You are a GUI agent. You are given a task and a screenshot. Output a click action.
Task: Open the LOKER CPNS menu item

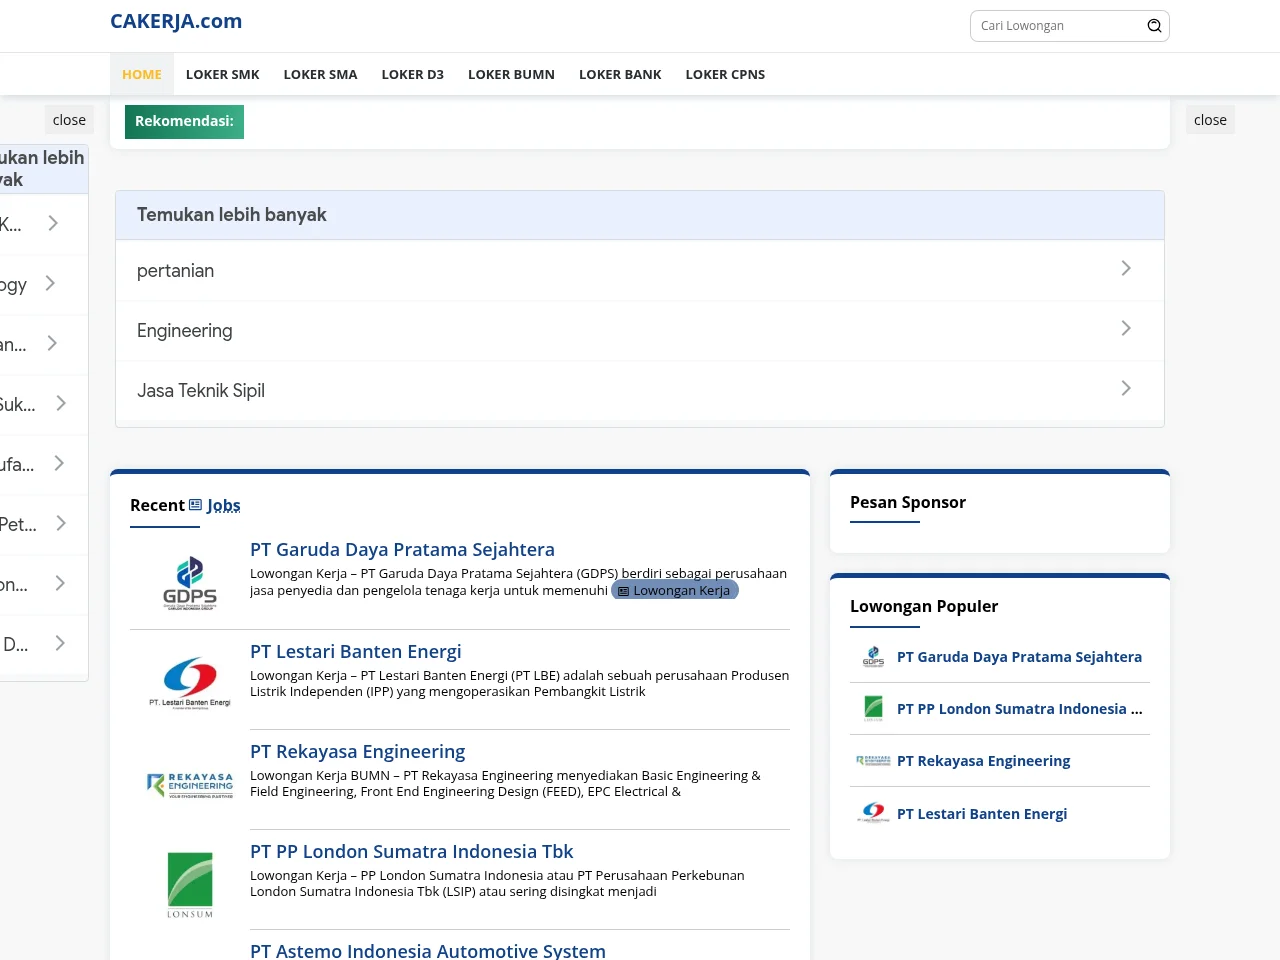coord(725,74)
